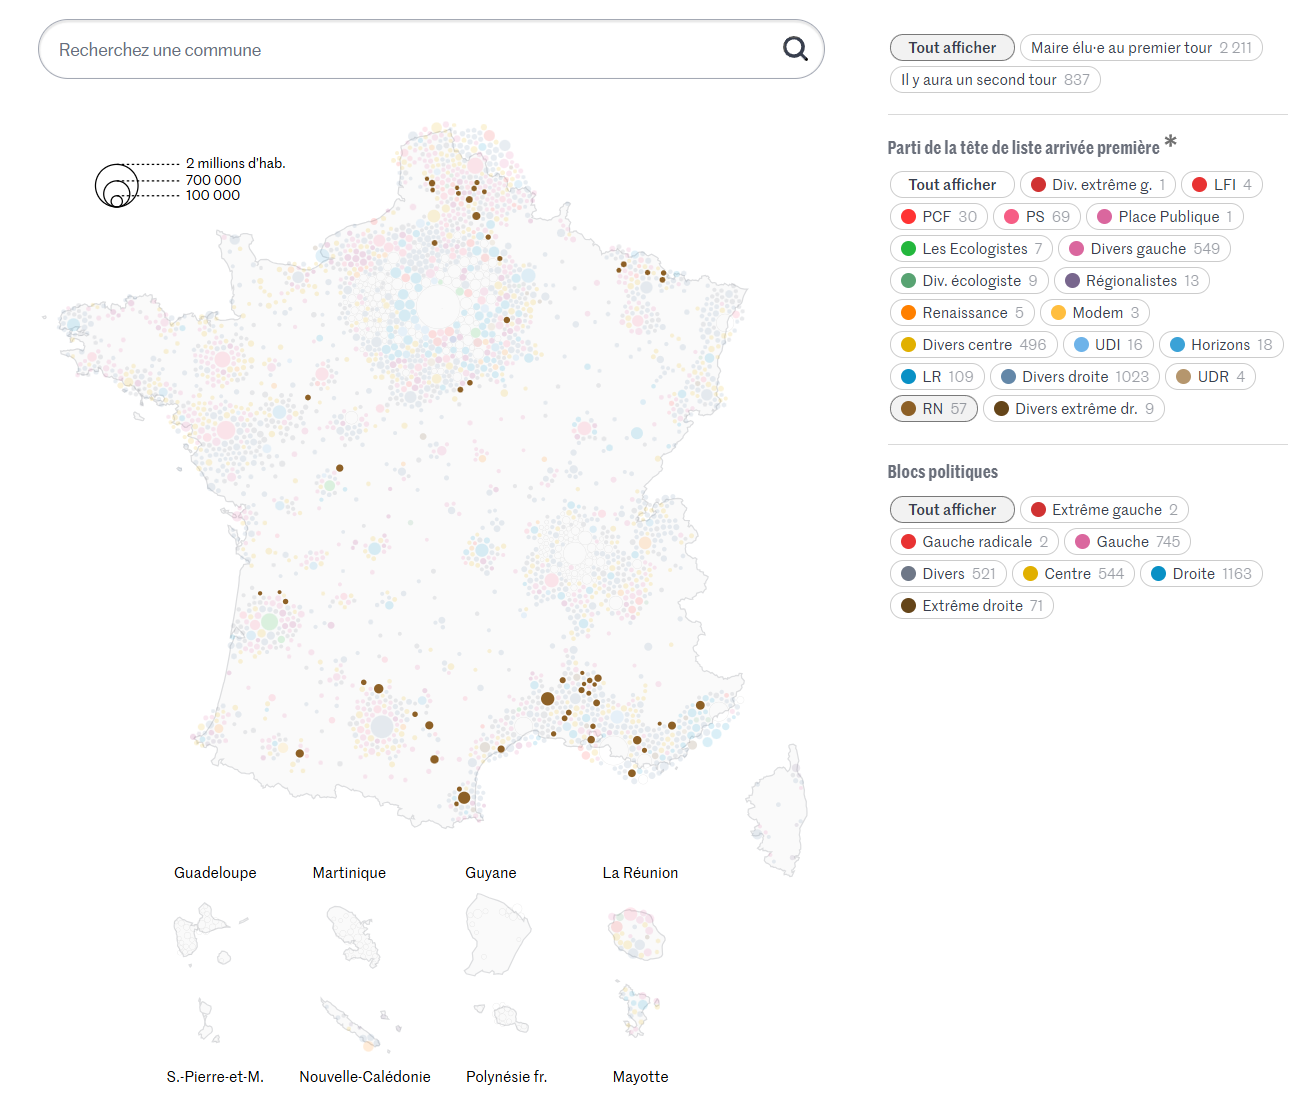Select Tout afficher under Blocs politiques

pyautogui.click(x=952, y=510)
